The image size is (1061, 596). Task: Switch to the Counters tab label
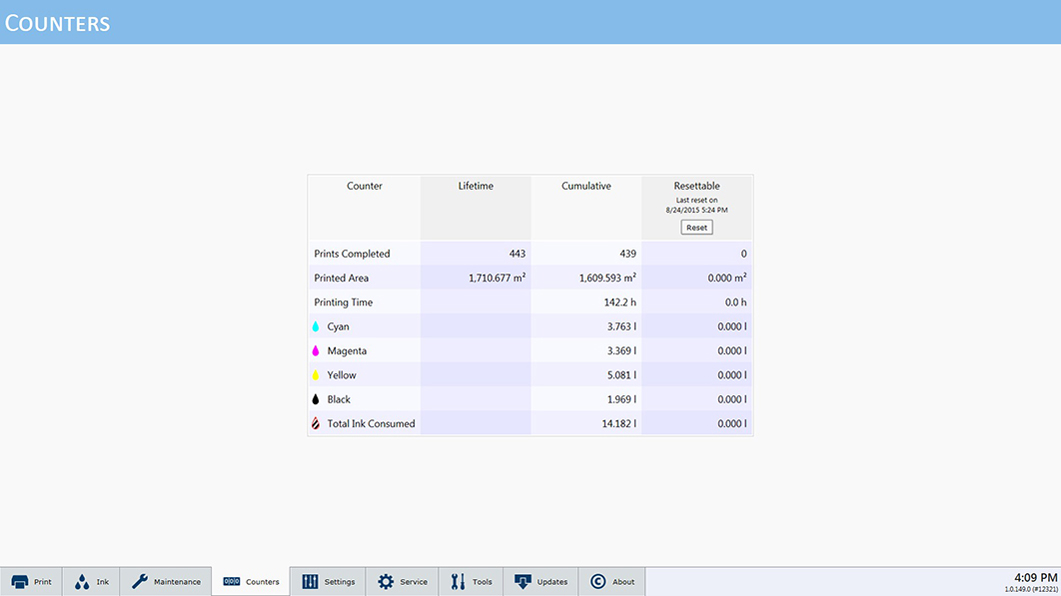coord(262,582)
